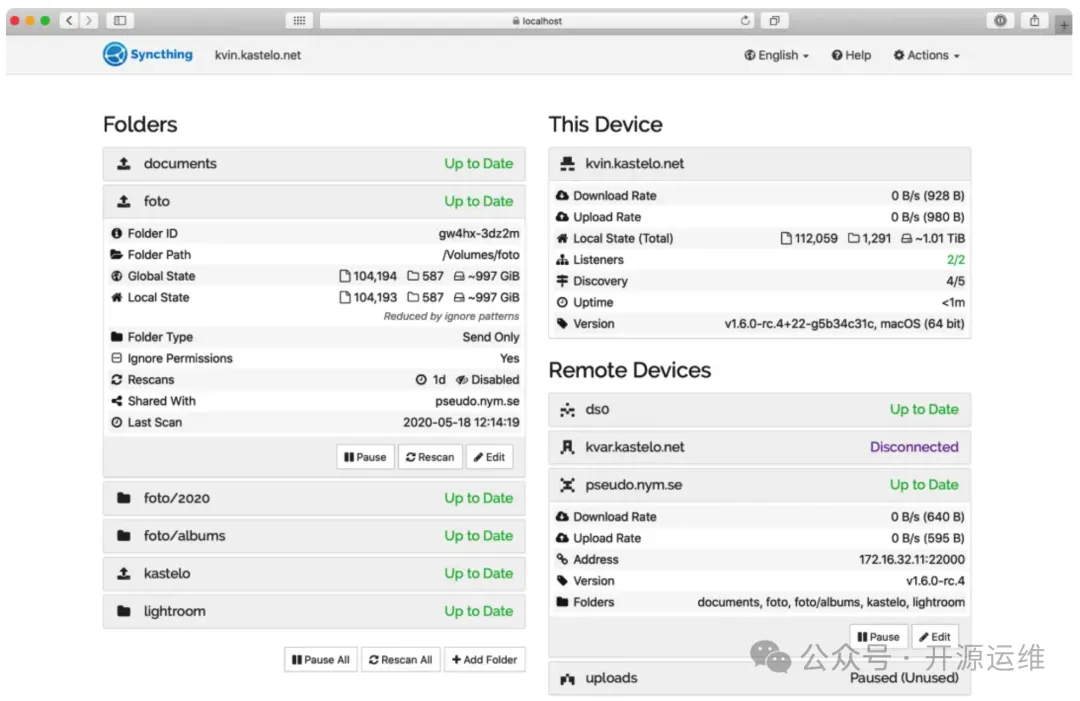Expand the kastelo folder panel
This screenshot has height=701, width=1080.
314,574
